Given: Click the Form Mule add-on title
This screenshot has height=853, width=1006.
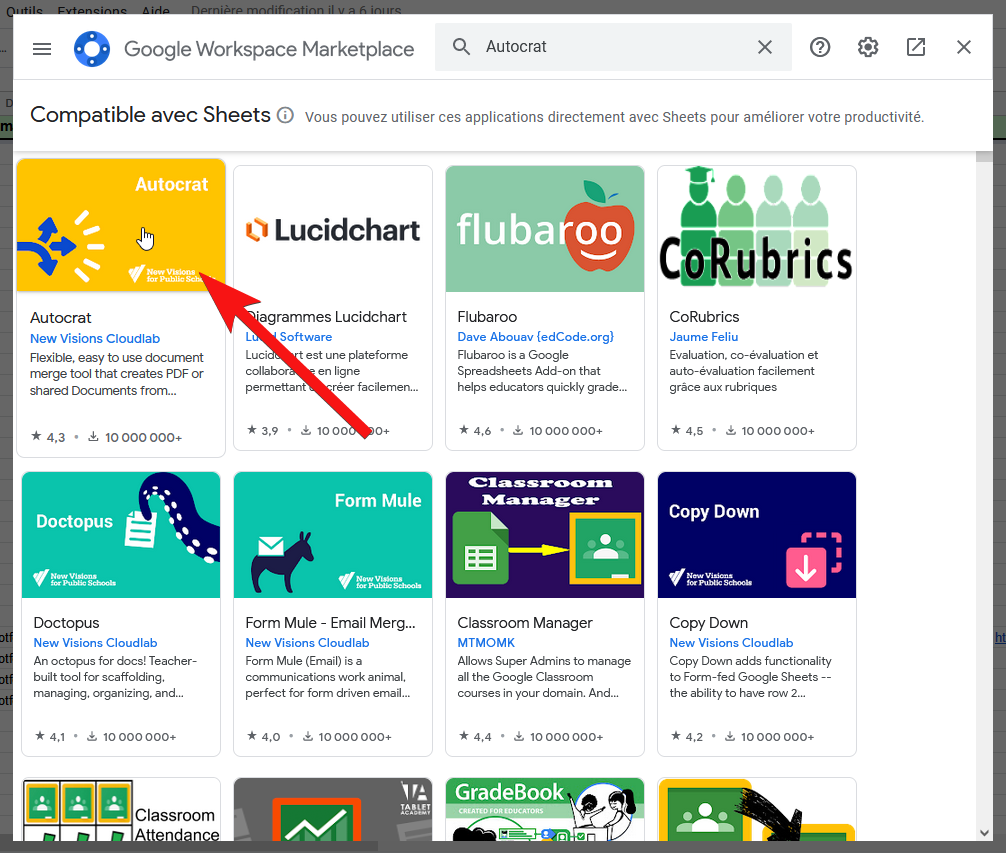Looking at the screenshot, I should (330, 623).
